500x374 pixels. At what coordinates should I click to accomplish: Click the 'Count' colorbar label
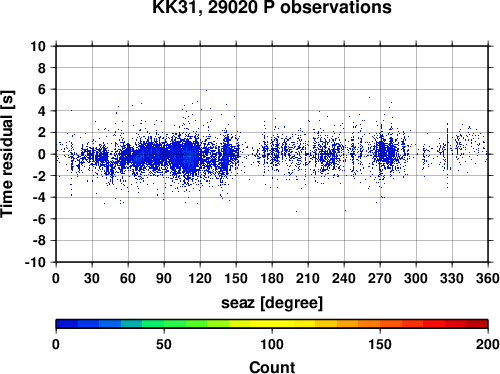272,367
